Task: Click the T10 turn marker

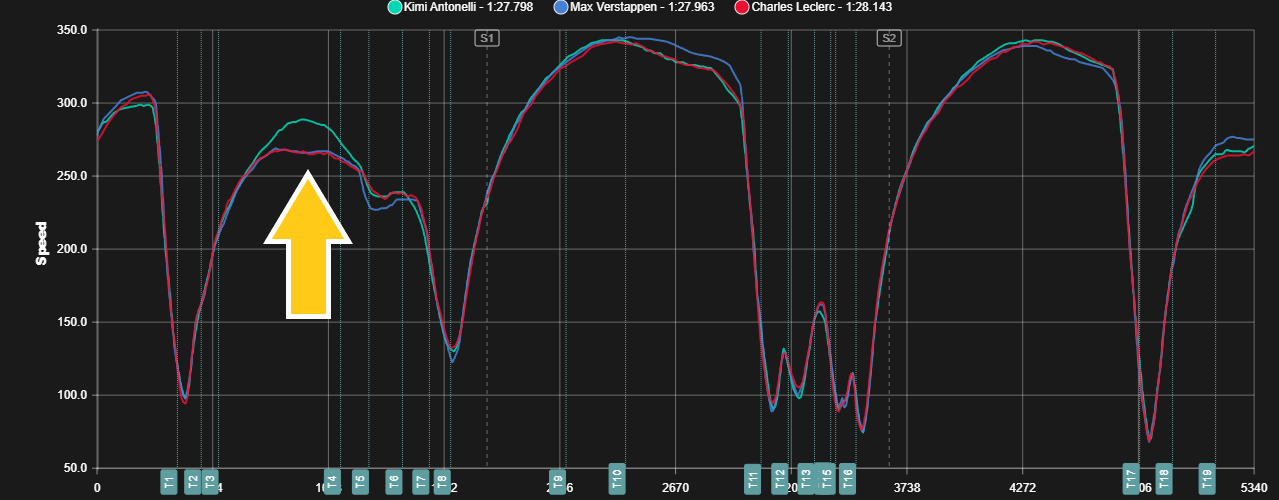Action: click(616, 479)
